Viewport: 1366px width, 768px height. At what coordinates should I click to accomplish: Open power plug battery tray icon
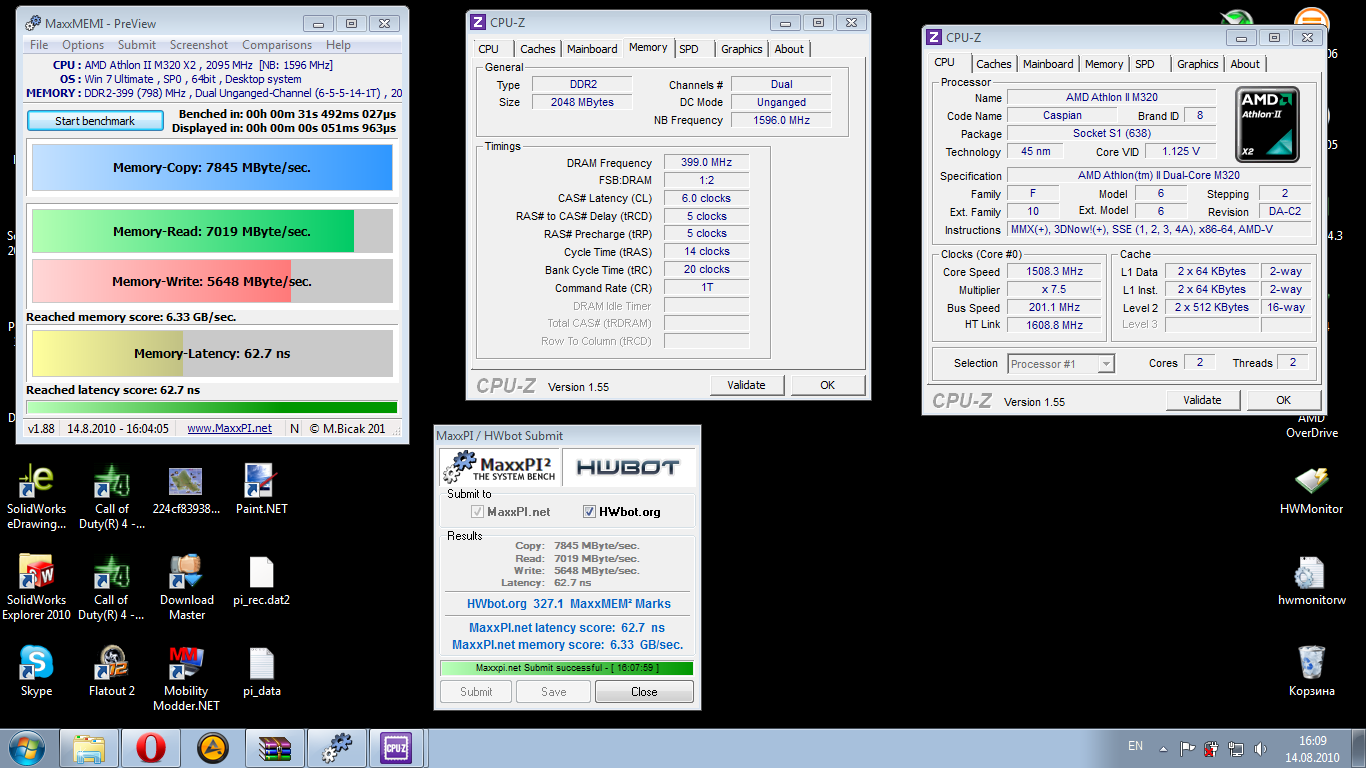tap(1212, 748)
